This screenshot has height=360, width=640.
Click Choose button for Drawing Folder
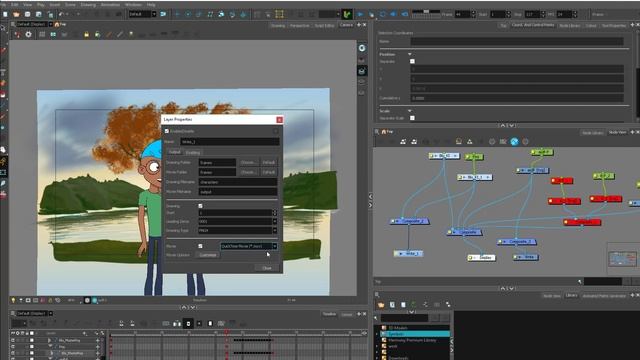tap(248, 162)
